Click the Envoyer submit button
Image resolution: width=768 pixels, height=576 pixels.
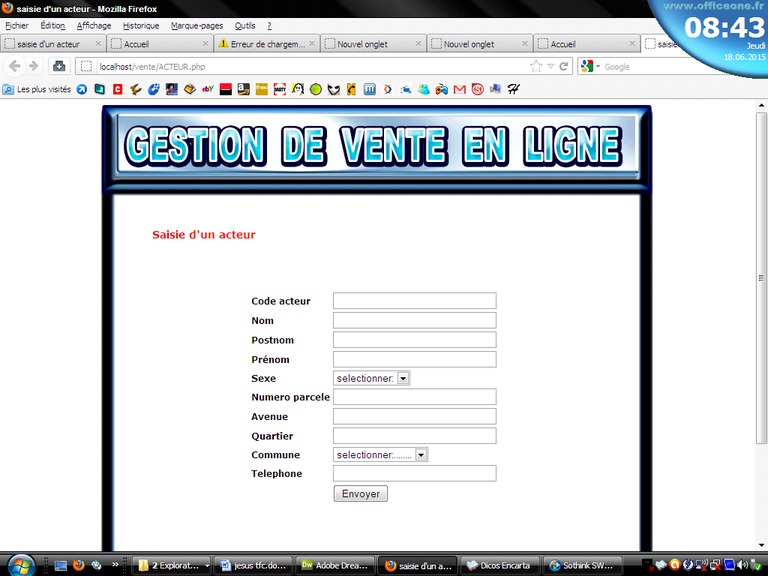tap(360, 494)
